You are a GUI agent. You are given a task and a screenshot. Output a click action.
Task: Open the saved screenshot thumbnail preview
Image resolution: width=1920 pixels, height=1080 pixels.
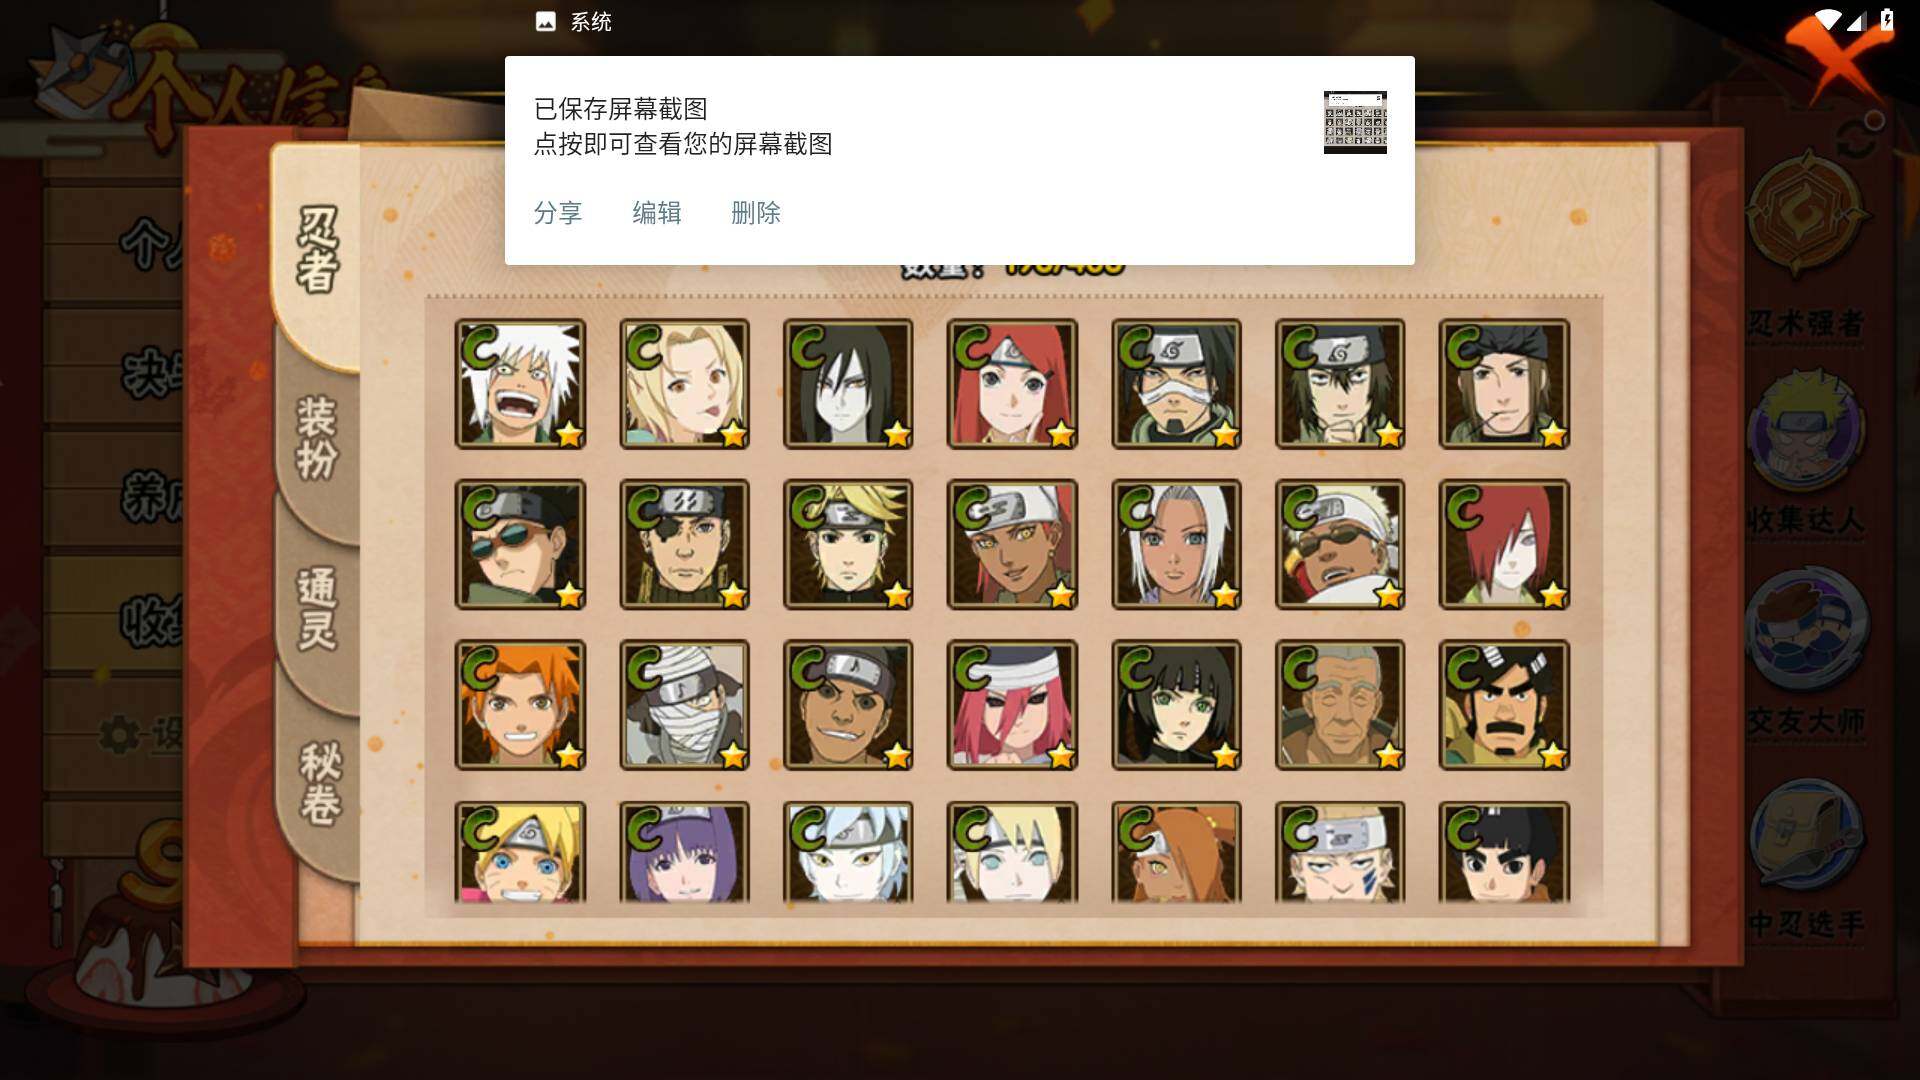pos(1355,122)
